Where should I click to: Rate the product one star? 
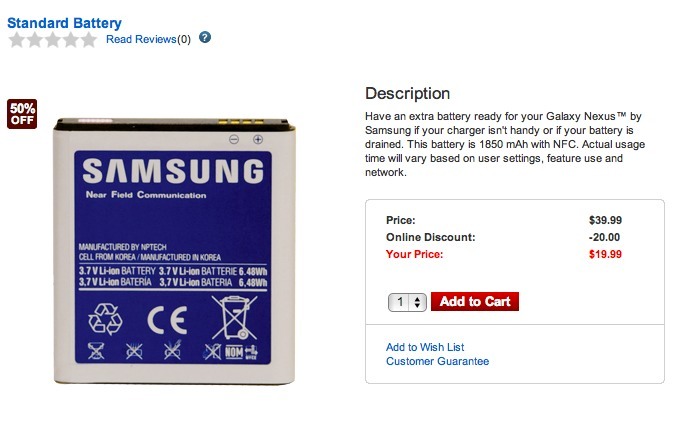click(x=16, y=40)
